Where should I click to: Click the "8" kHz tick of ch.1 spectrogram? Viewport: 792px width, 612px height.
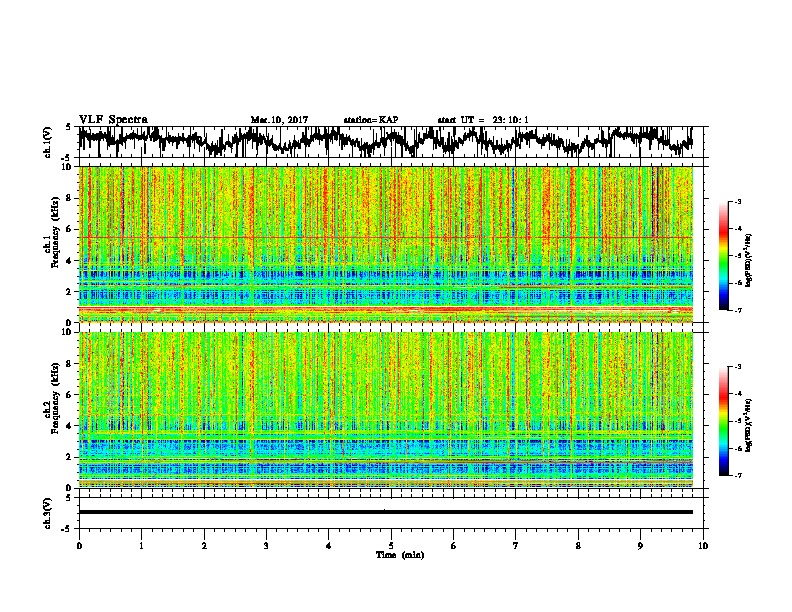coord(70,198)
